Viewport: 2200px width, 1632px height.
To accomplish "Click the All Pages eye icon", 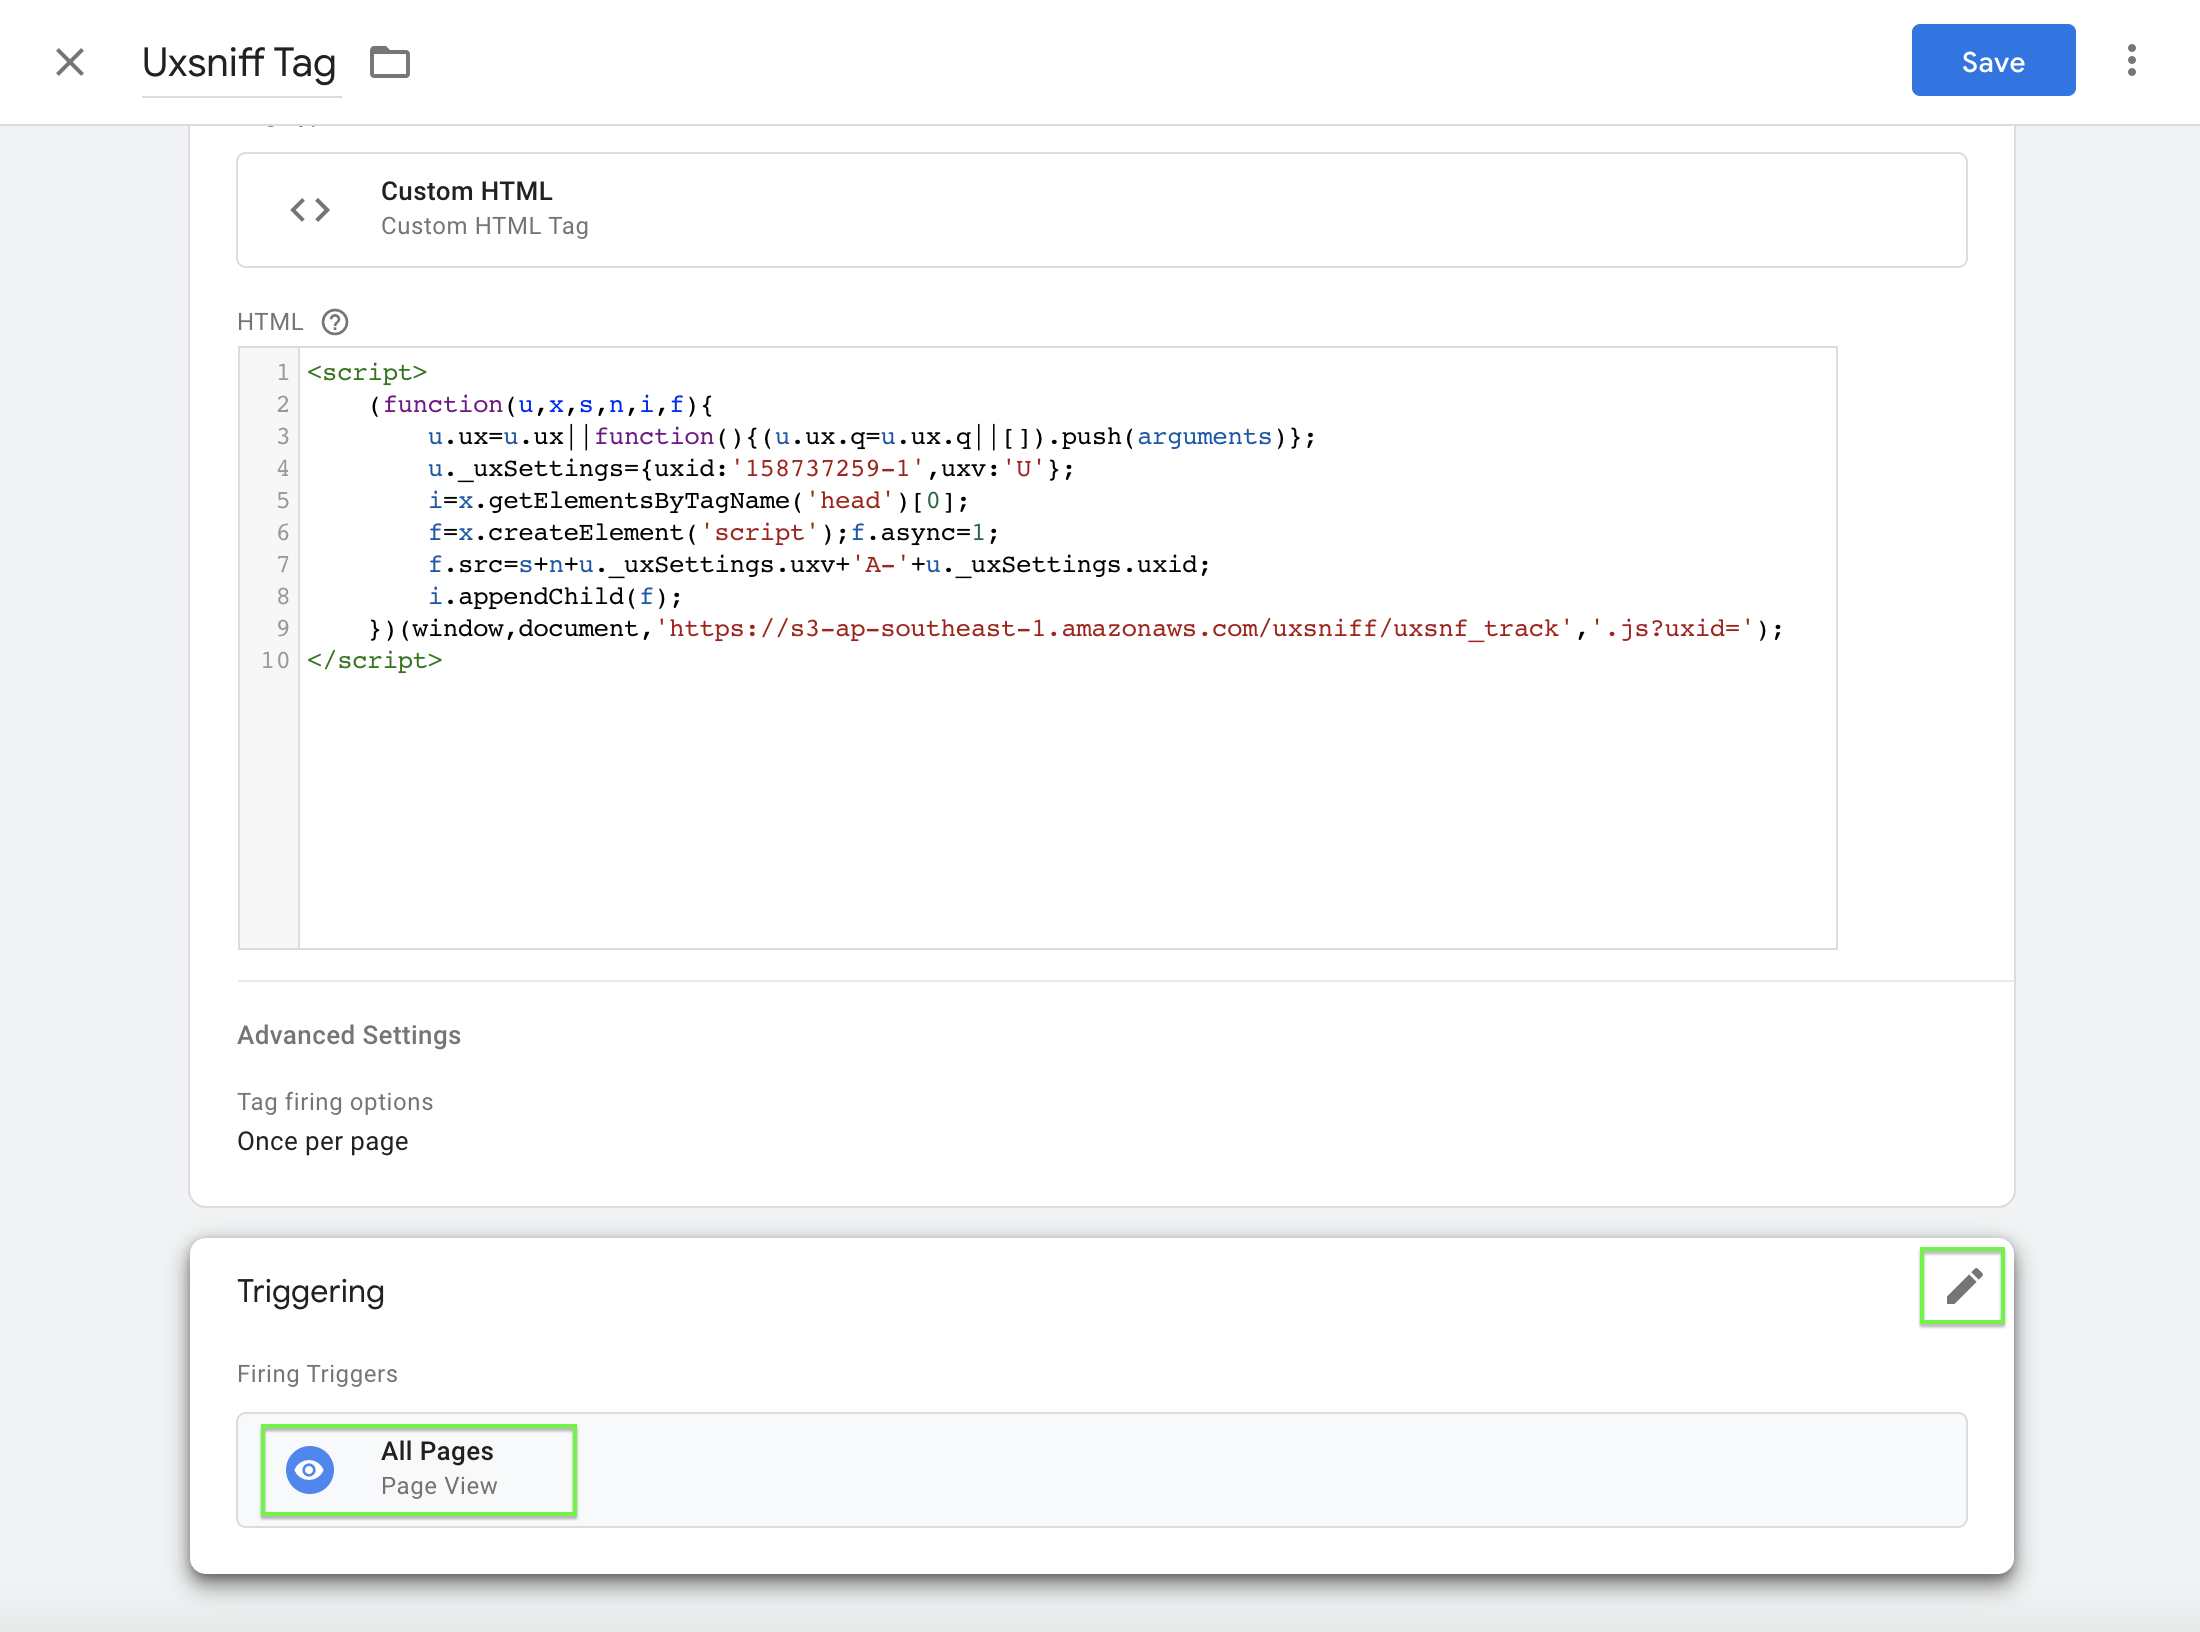I will tap(310, 1470).
